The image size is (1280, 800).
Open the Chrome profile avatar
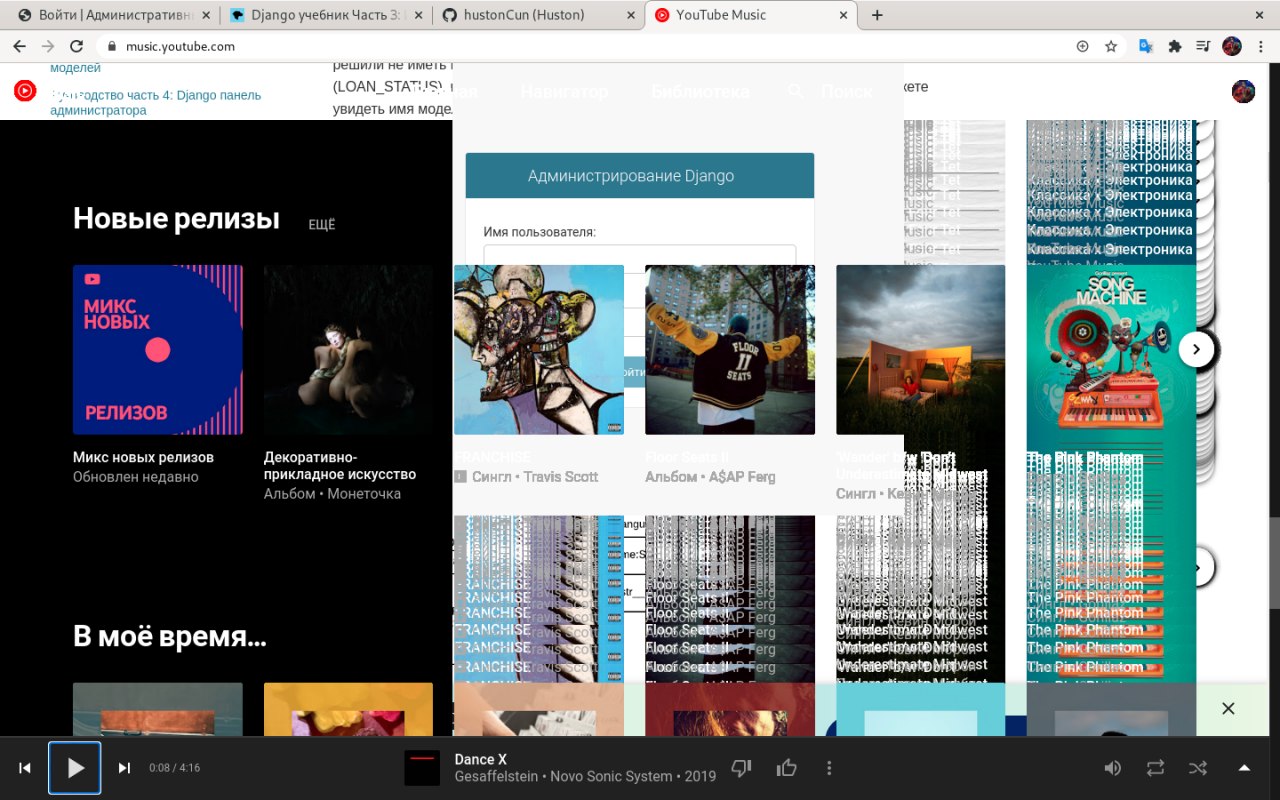(1232, 46)
